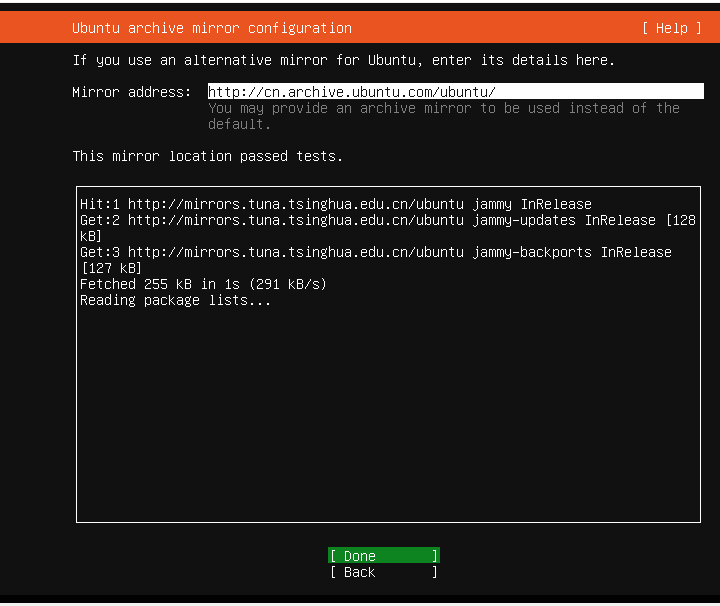This screenshot has height=606, width=720.
Task: Open the Help menu
Action: [x=672, y=28]
